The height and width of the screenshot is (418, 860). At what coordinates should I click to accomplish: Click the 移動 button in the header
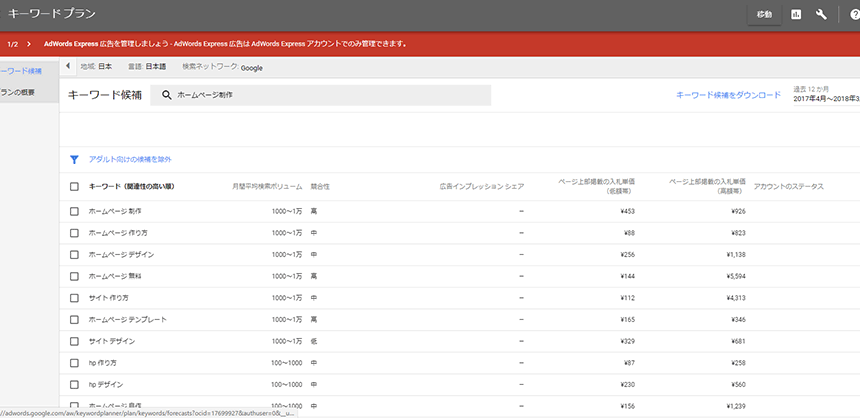click(764, 15)
